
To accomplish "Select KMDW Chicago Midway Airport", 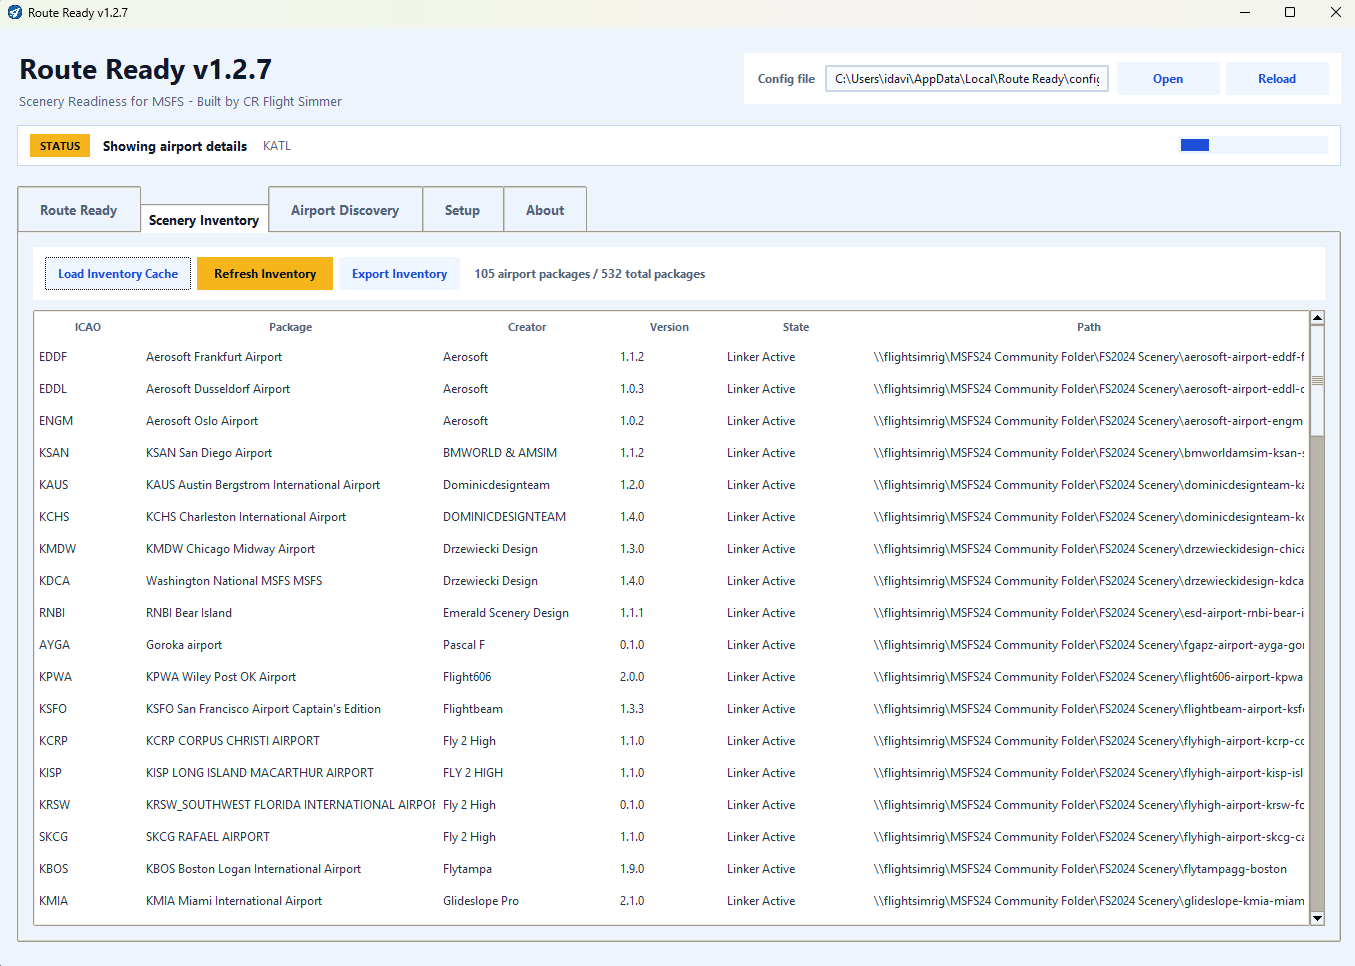I will [x=230, y=549].
